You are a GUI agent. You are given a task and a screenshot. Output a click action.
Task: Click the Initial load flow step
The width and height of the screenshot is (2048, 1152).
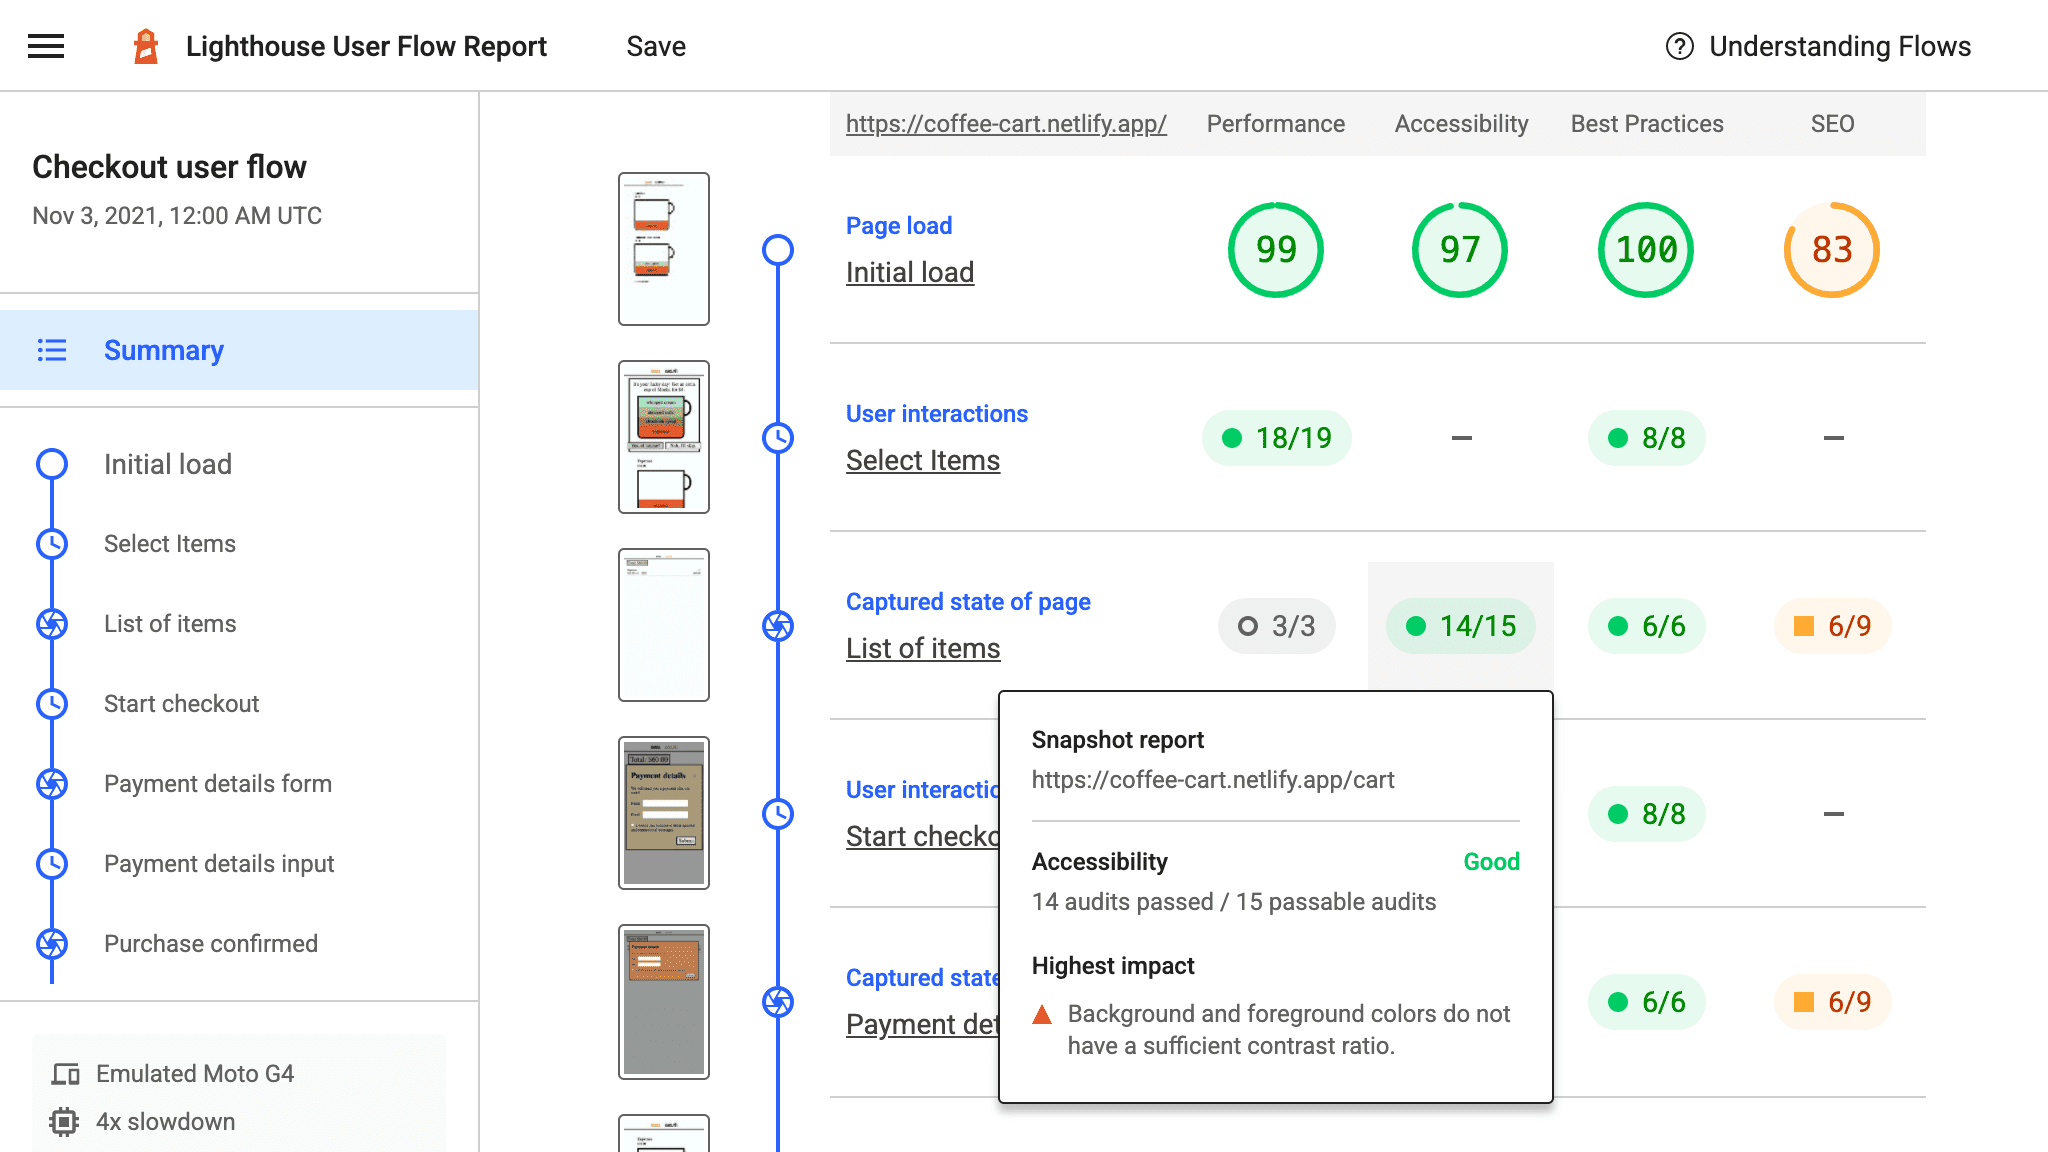pyautogui.click(x=167, y=461)
